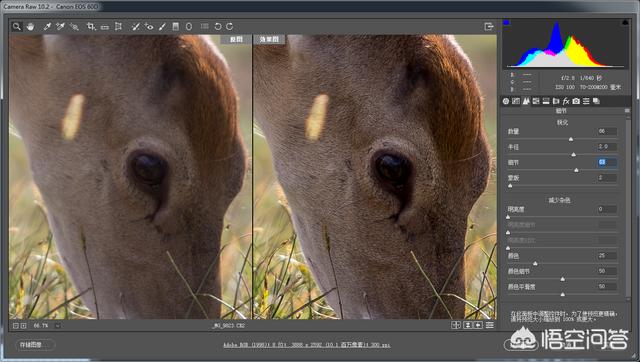
Task: Open the preview preferences menu icon
Action: (x=490, y=325)
